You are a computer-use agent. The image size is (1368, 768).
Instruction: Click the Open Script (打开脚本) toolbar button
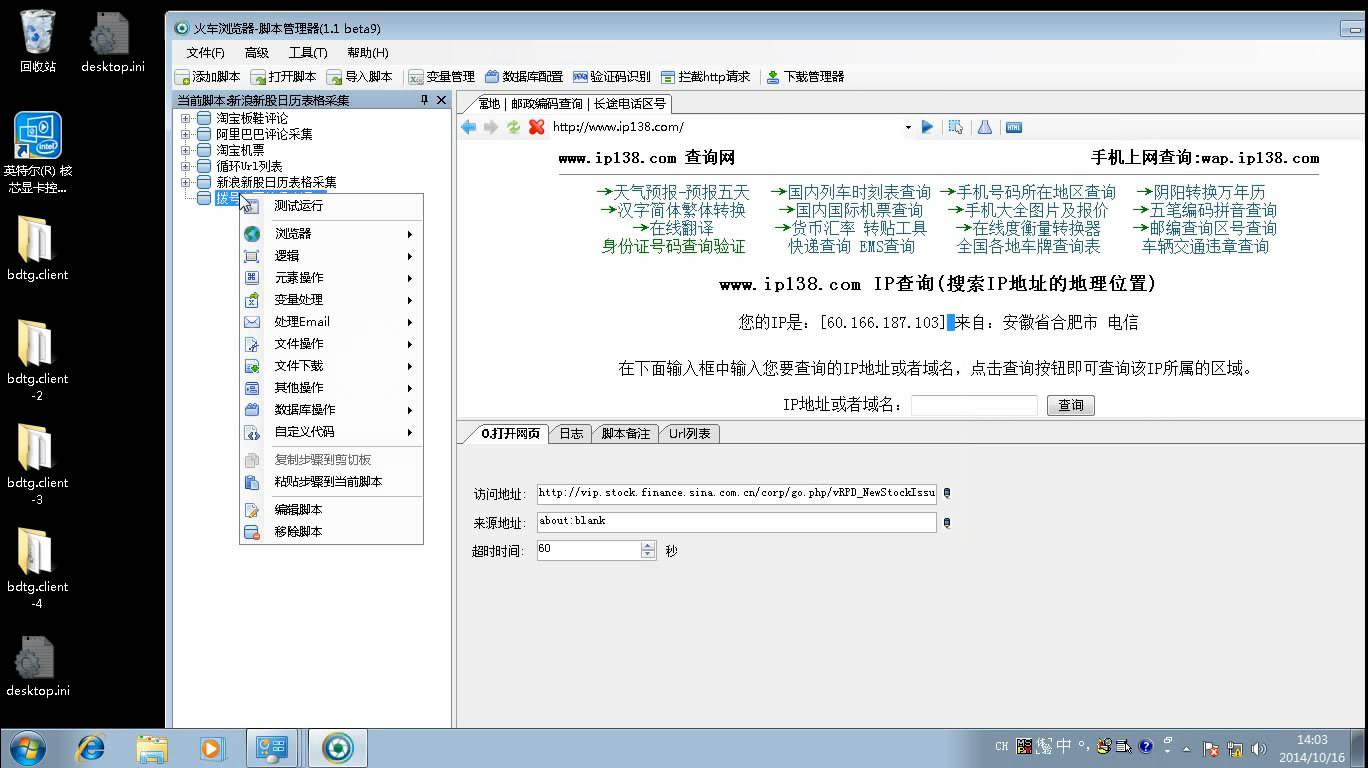284,77
